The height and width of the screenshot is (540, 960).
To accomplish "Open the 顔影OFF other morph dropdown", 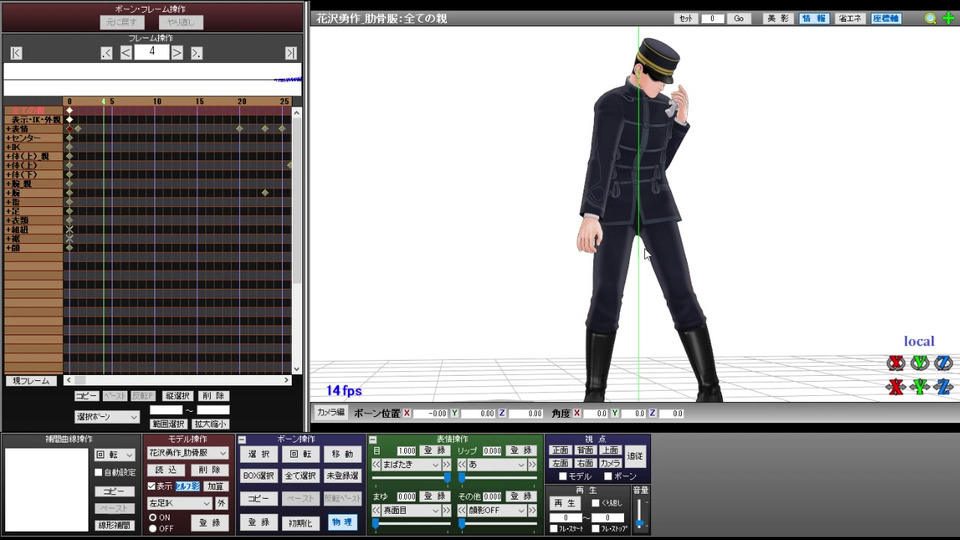I will [497, 510].
